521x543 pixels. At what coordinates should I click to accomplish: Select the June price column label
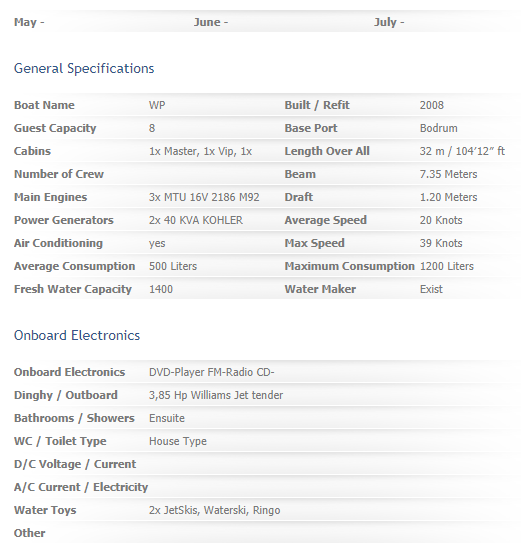click(x=211, y=22)
